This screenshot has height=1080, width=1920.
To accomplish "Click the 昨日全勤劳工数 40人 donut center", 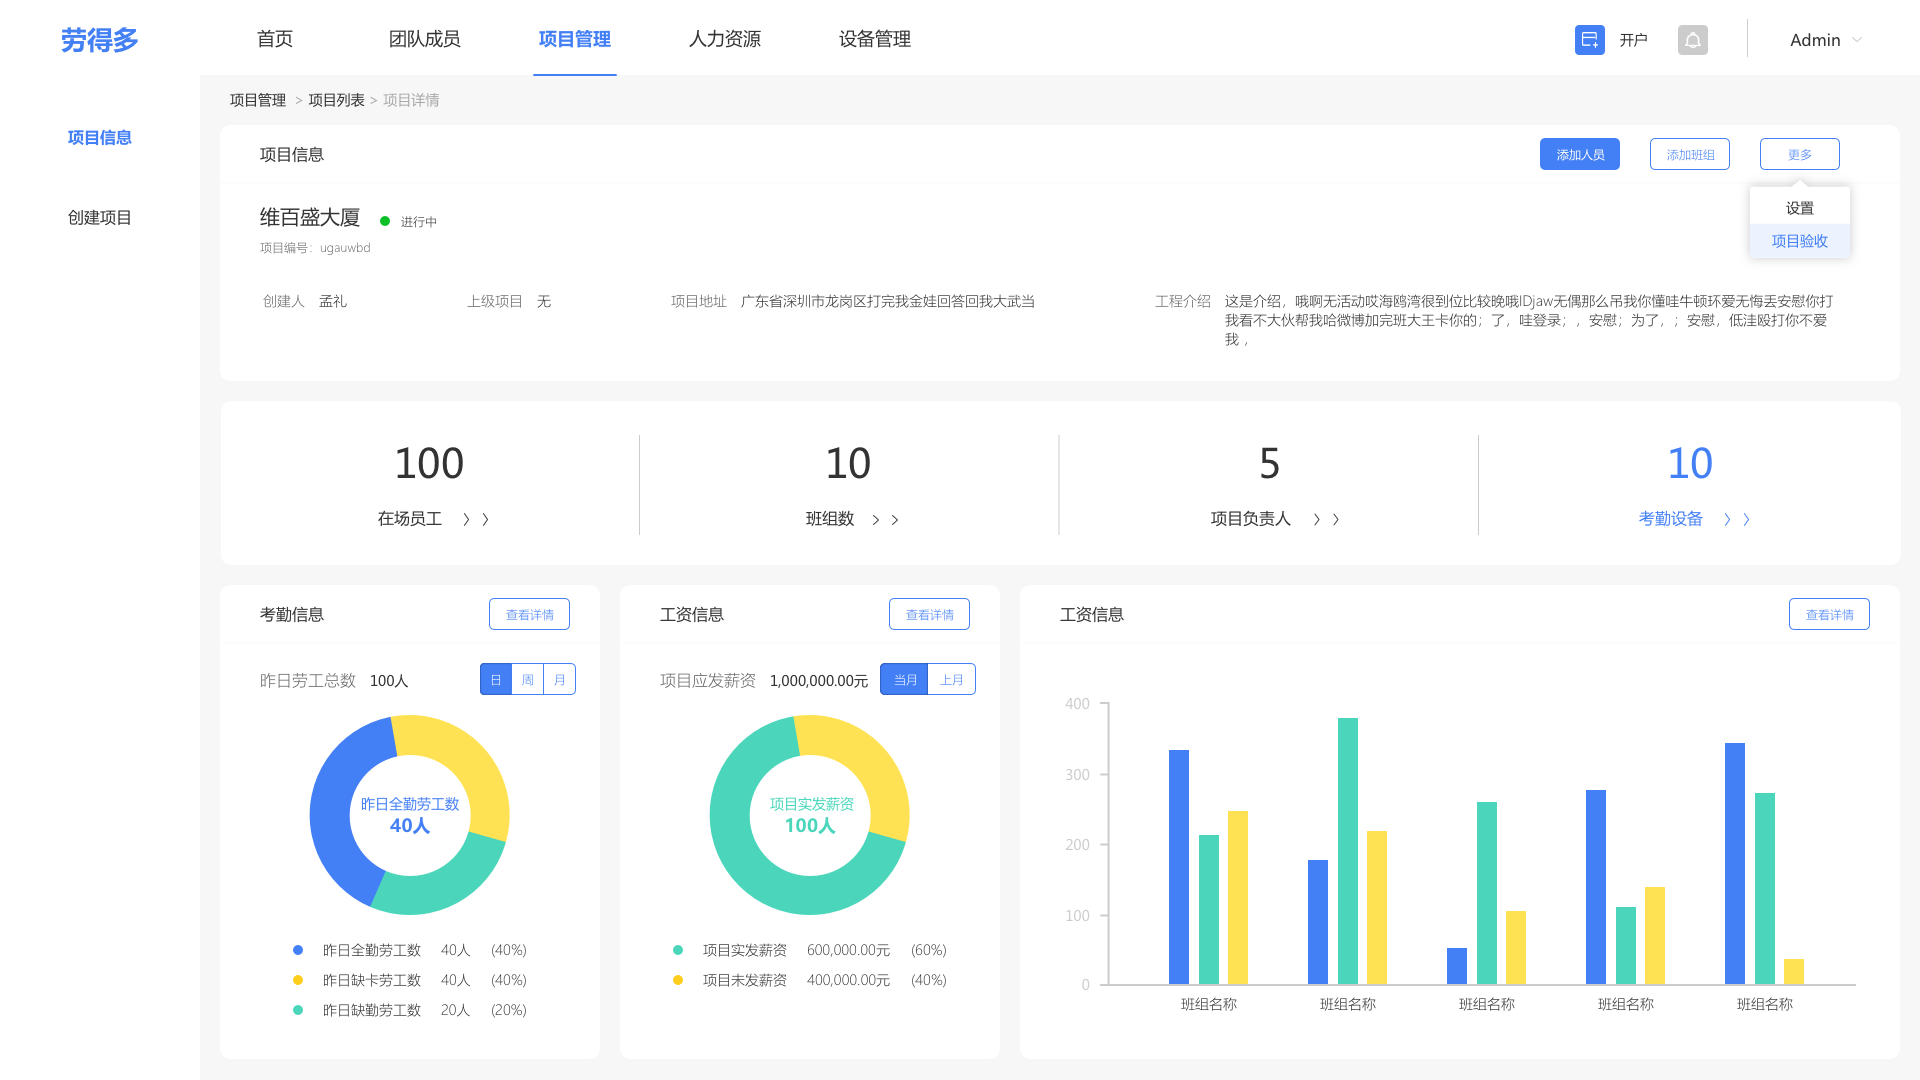I will (x=410, y=815).
